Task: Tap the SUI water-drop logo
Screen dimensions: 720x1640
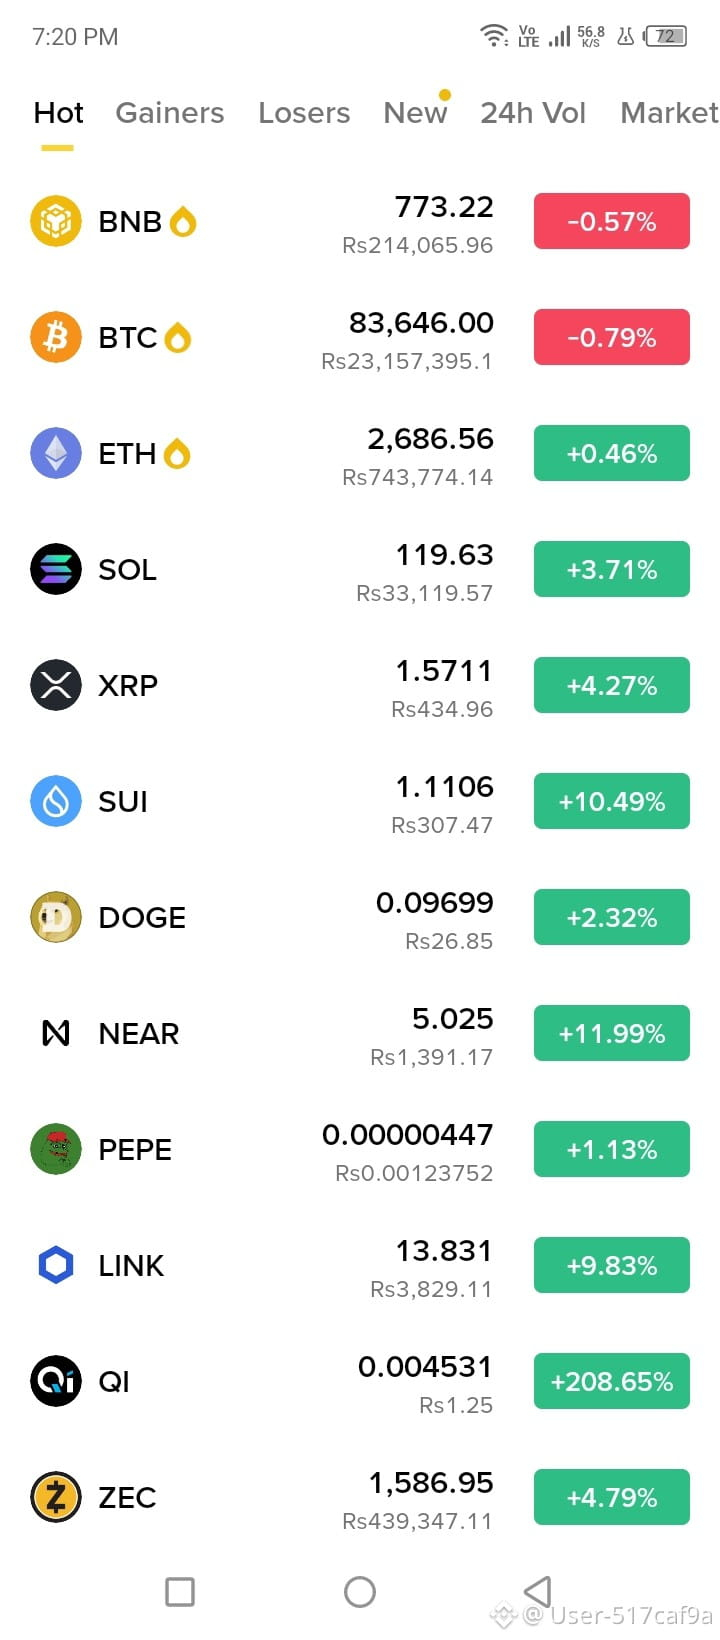Action: click(56, 801)
